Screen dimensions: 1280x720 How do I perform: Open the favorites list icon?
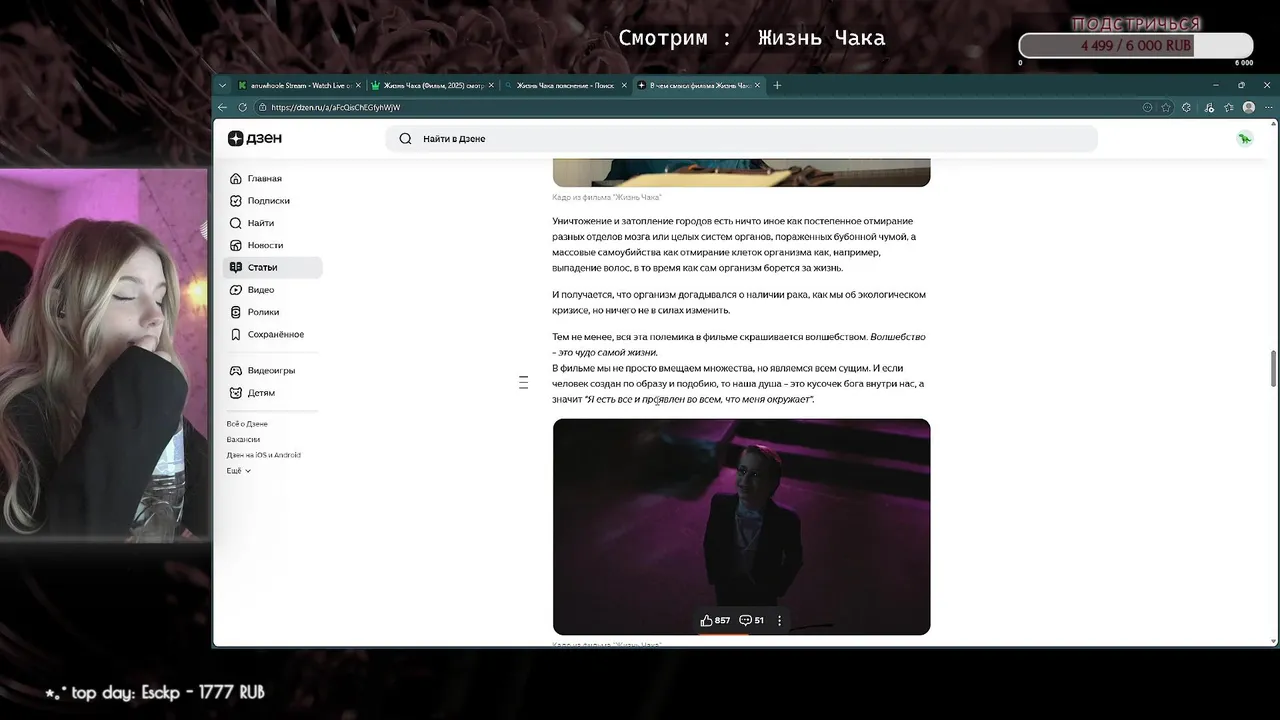(x=1228, y=107)
